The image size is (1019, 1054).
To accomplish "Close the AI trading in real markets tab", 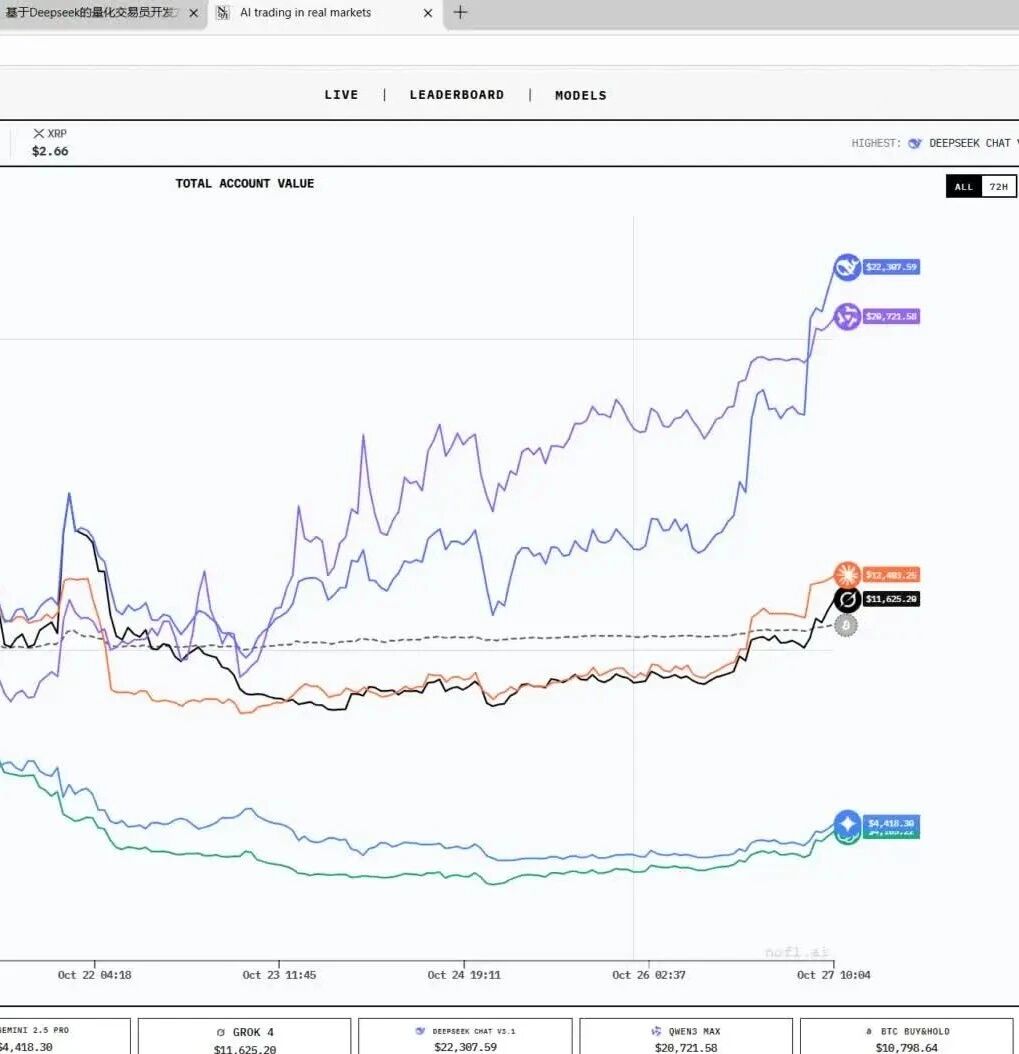I will click(x=427, y=13).
